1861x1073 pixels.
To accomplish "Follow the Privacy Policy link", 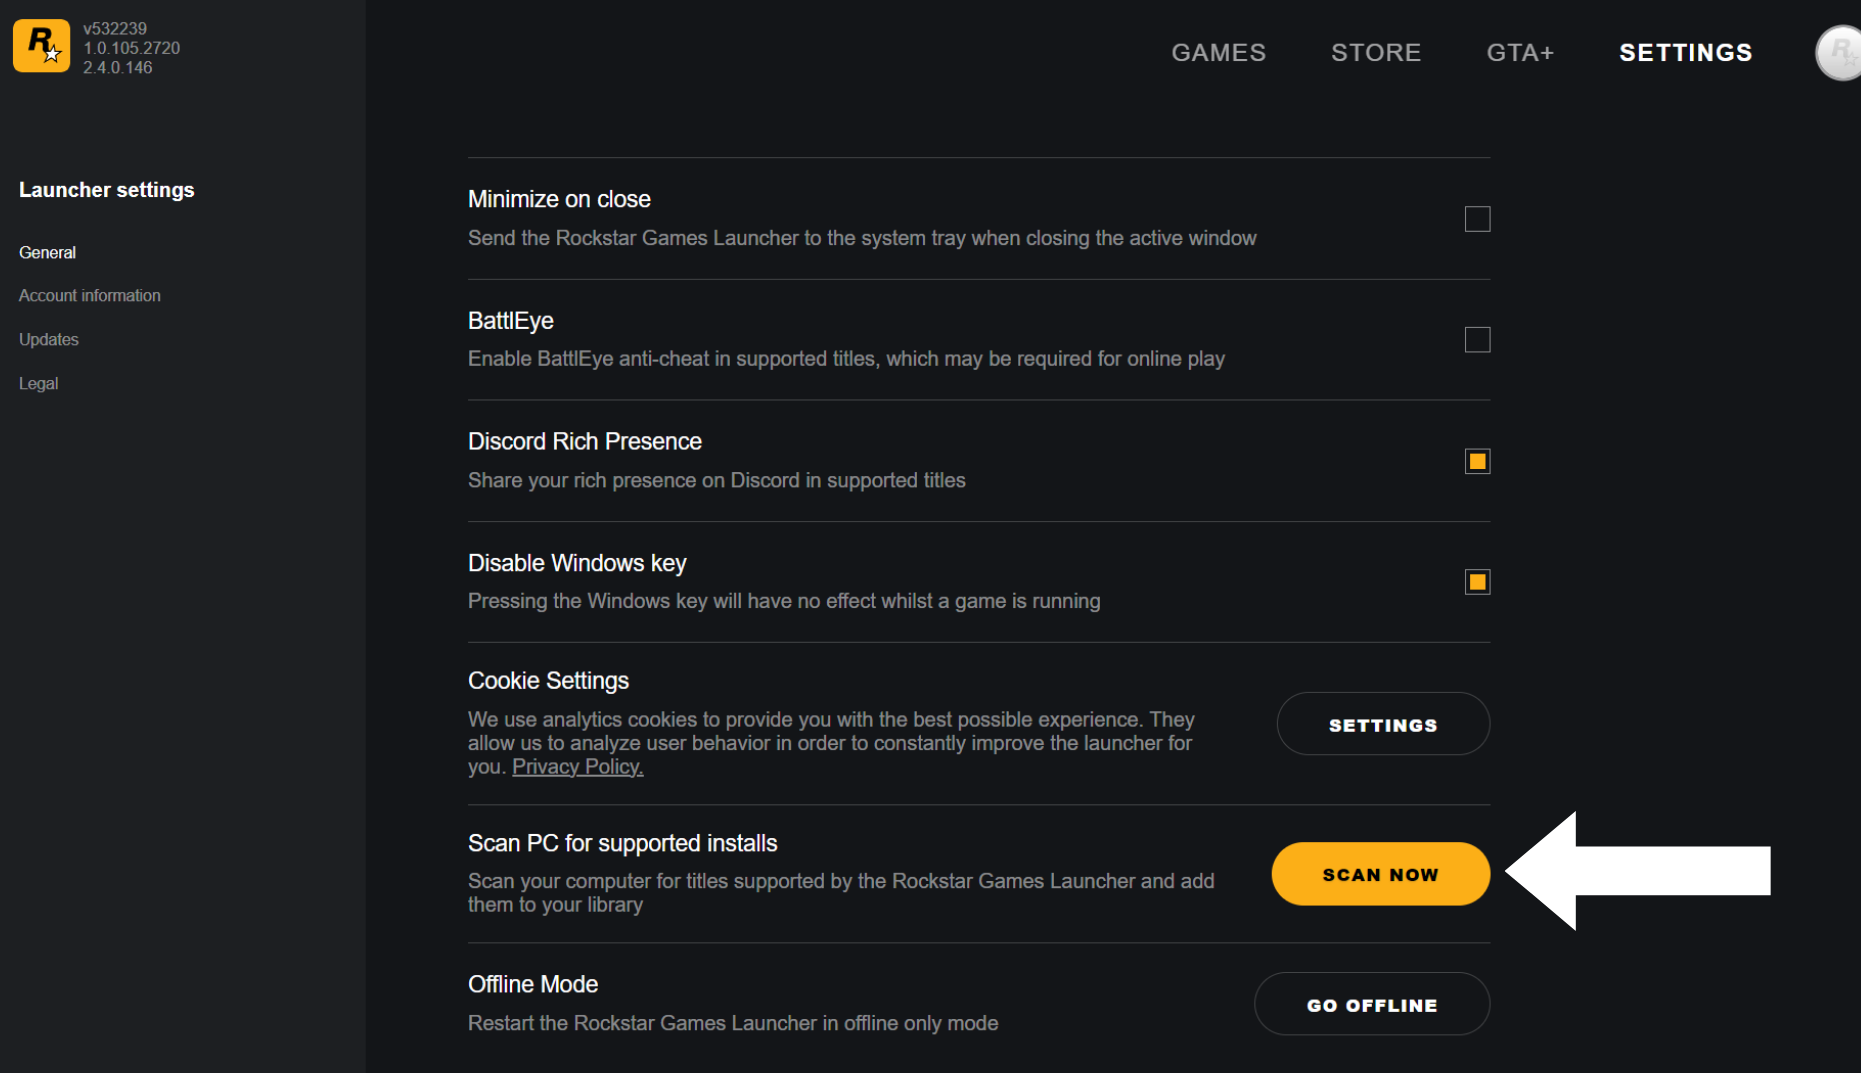I will pos(577,767).
